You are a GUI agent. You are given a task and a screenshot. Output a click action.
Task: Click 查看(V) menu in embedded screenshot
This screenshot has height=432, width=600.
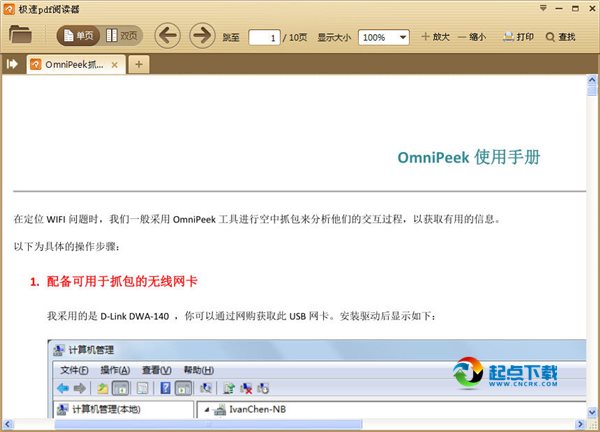(157, 370)
